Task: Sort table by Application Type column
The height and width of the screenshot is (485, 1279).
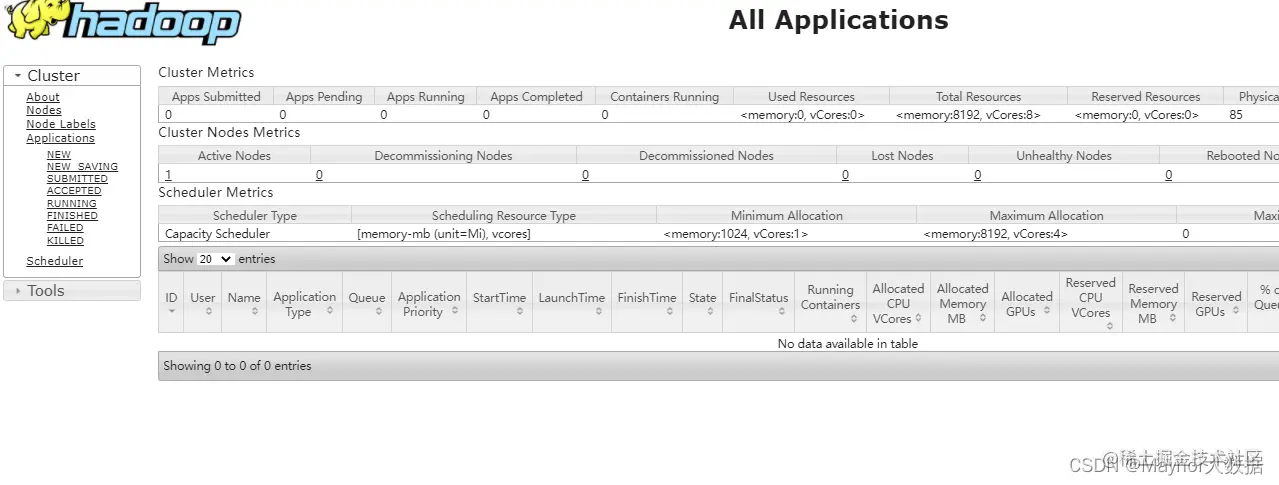Action: point(304,302)
